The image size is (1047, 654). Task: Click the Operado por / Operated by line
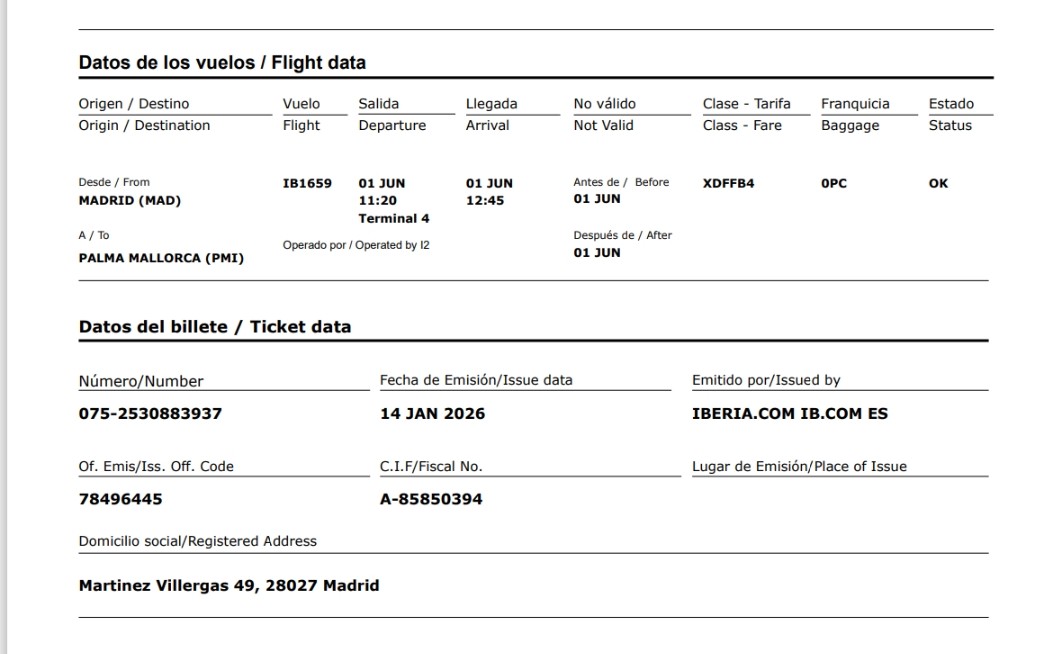[356, 244]
